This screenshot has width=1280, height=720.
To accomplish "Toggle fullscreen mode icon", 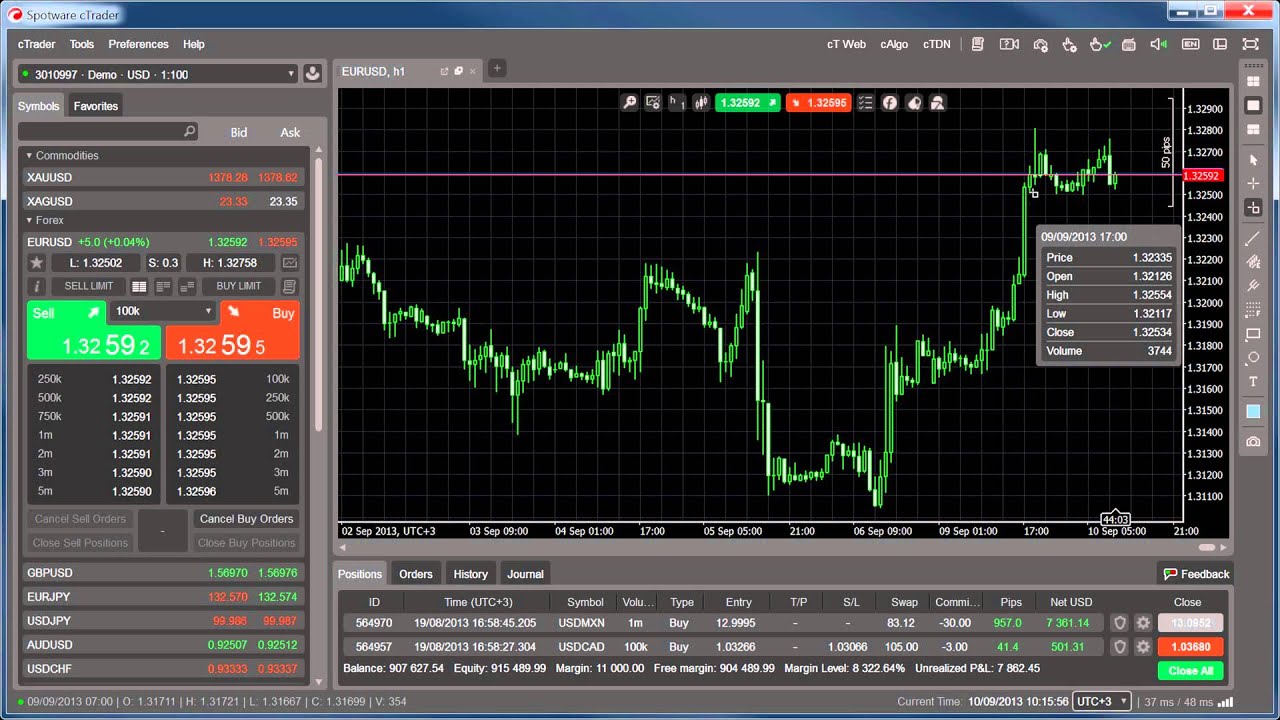I will (1250, 44).
